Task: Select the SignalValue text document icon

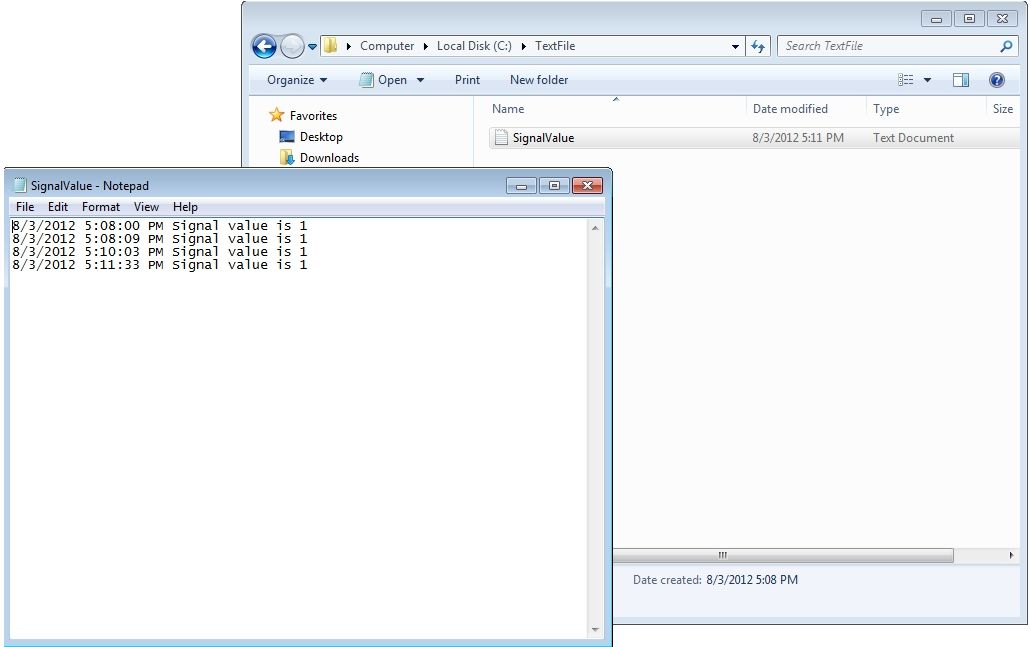Action: 500,137
